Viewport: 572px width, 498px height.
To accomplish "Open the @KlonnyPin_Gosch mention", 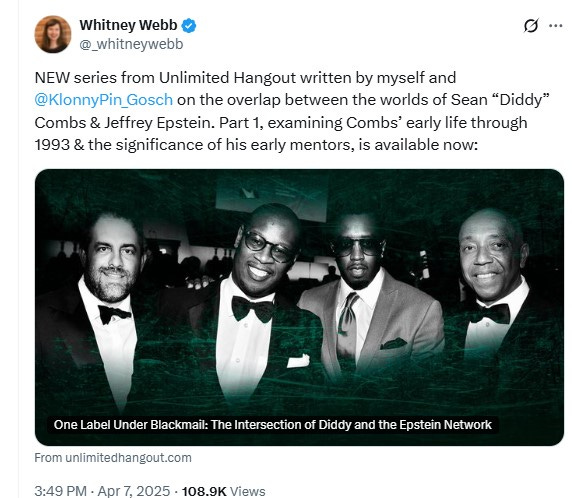I will [104, 100].
